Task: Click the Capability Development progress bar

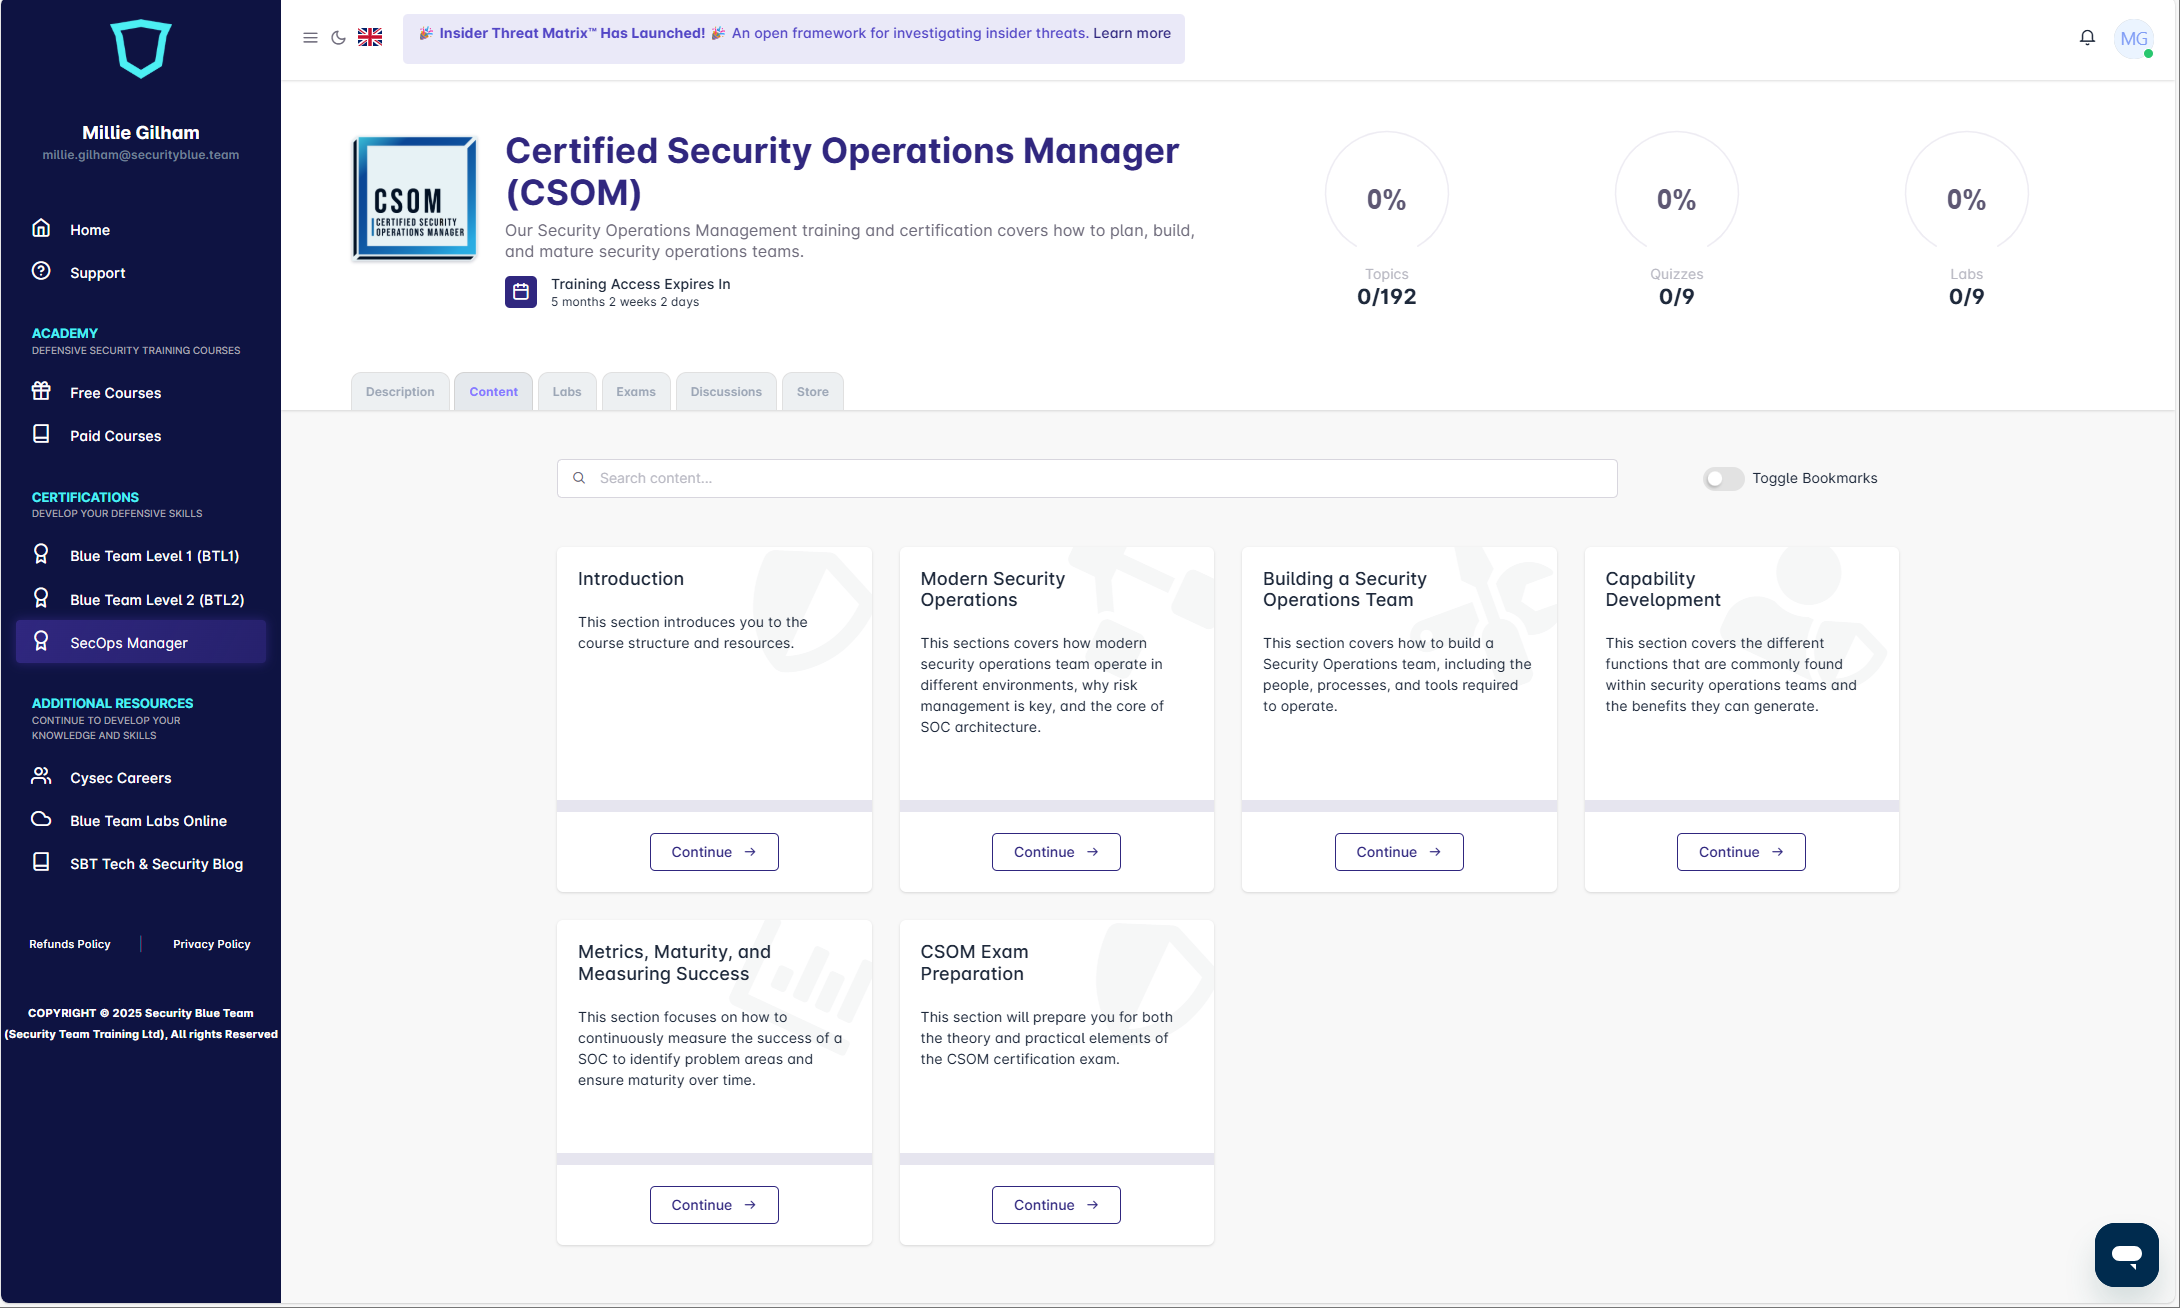Action: [x=1741, y=806]
